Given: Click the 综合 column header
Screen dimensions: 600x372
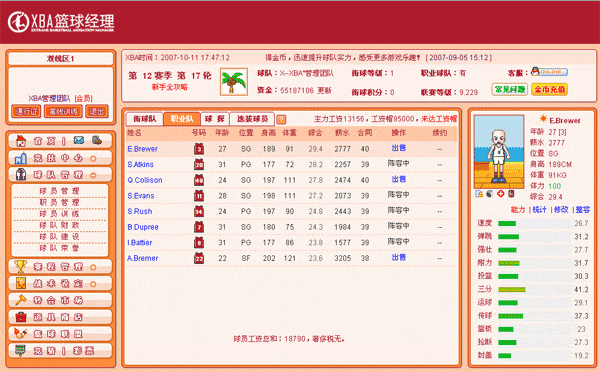Looking at the screenshot, I should pyautogui.click(x=315, y=132).
